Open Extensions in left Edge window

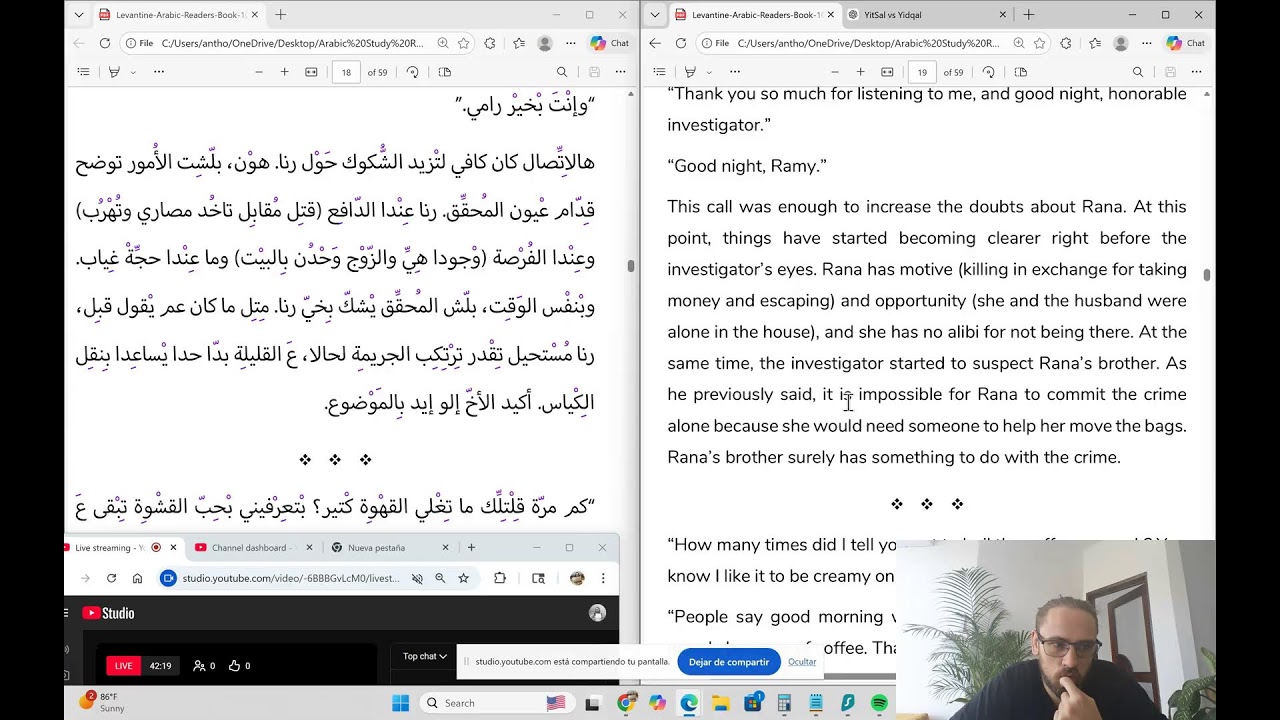point(490,43)
